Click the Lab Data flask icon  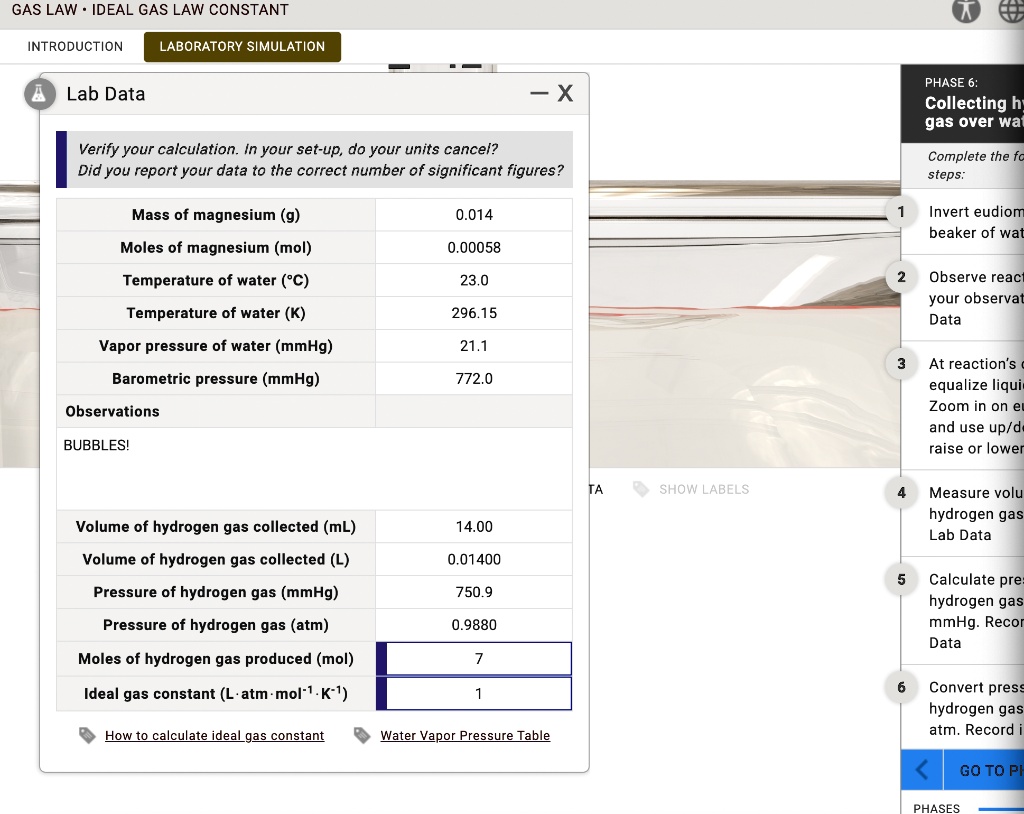point(41,94)
